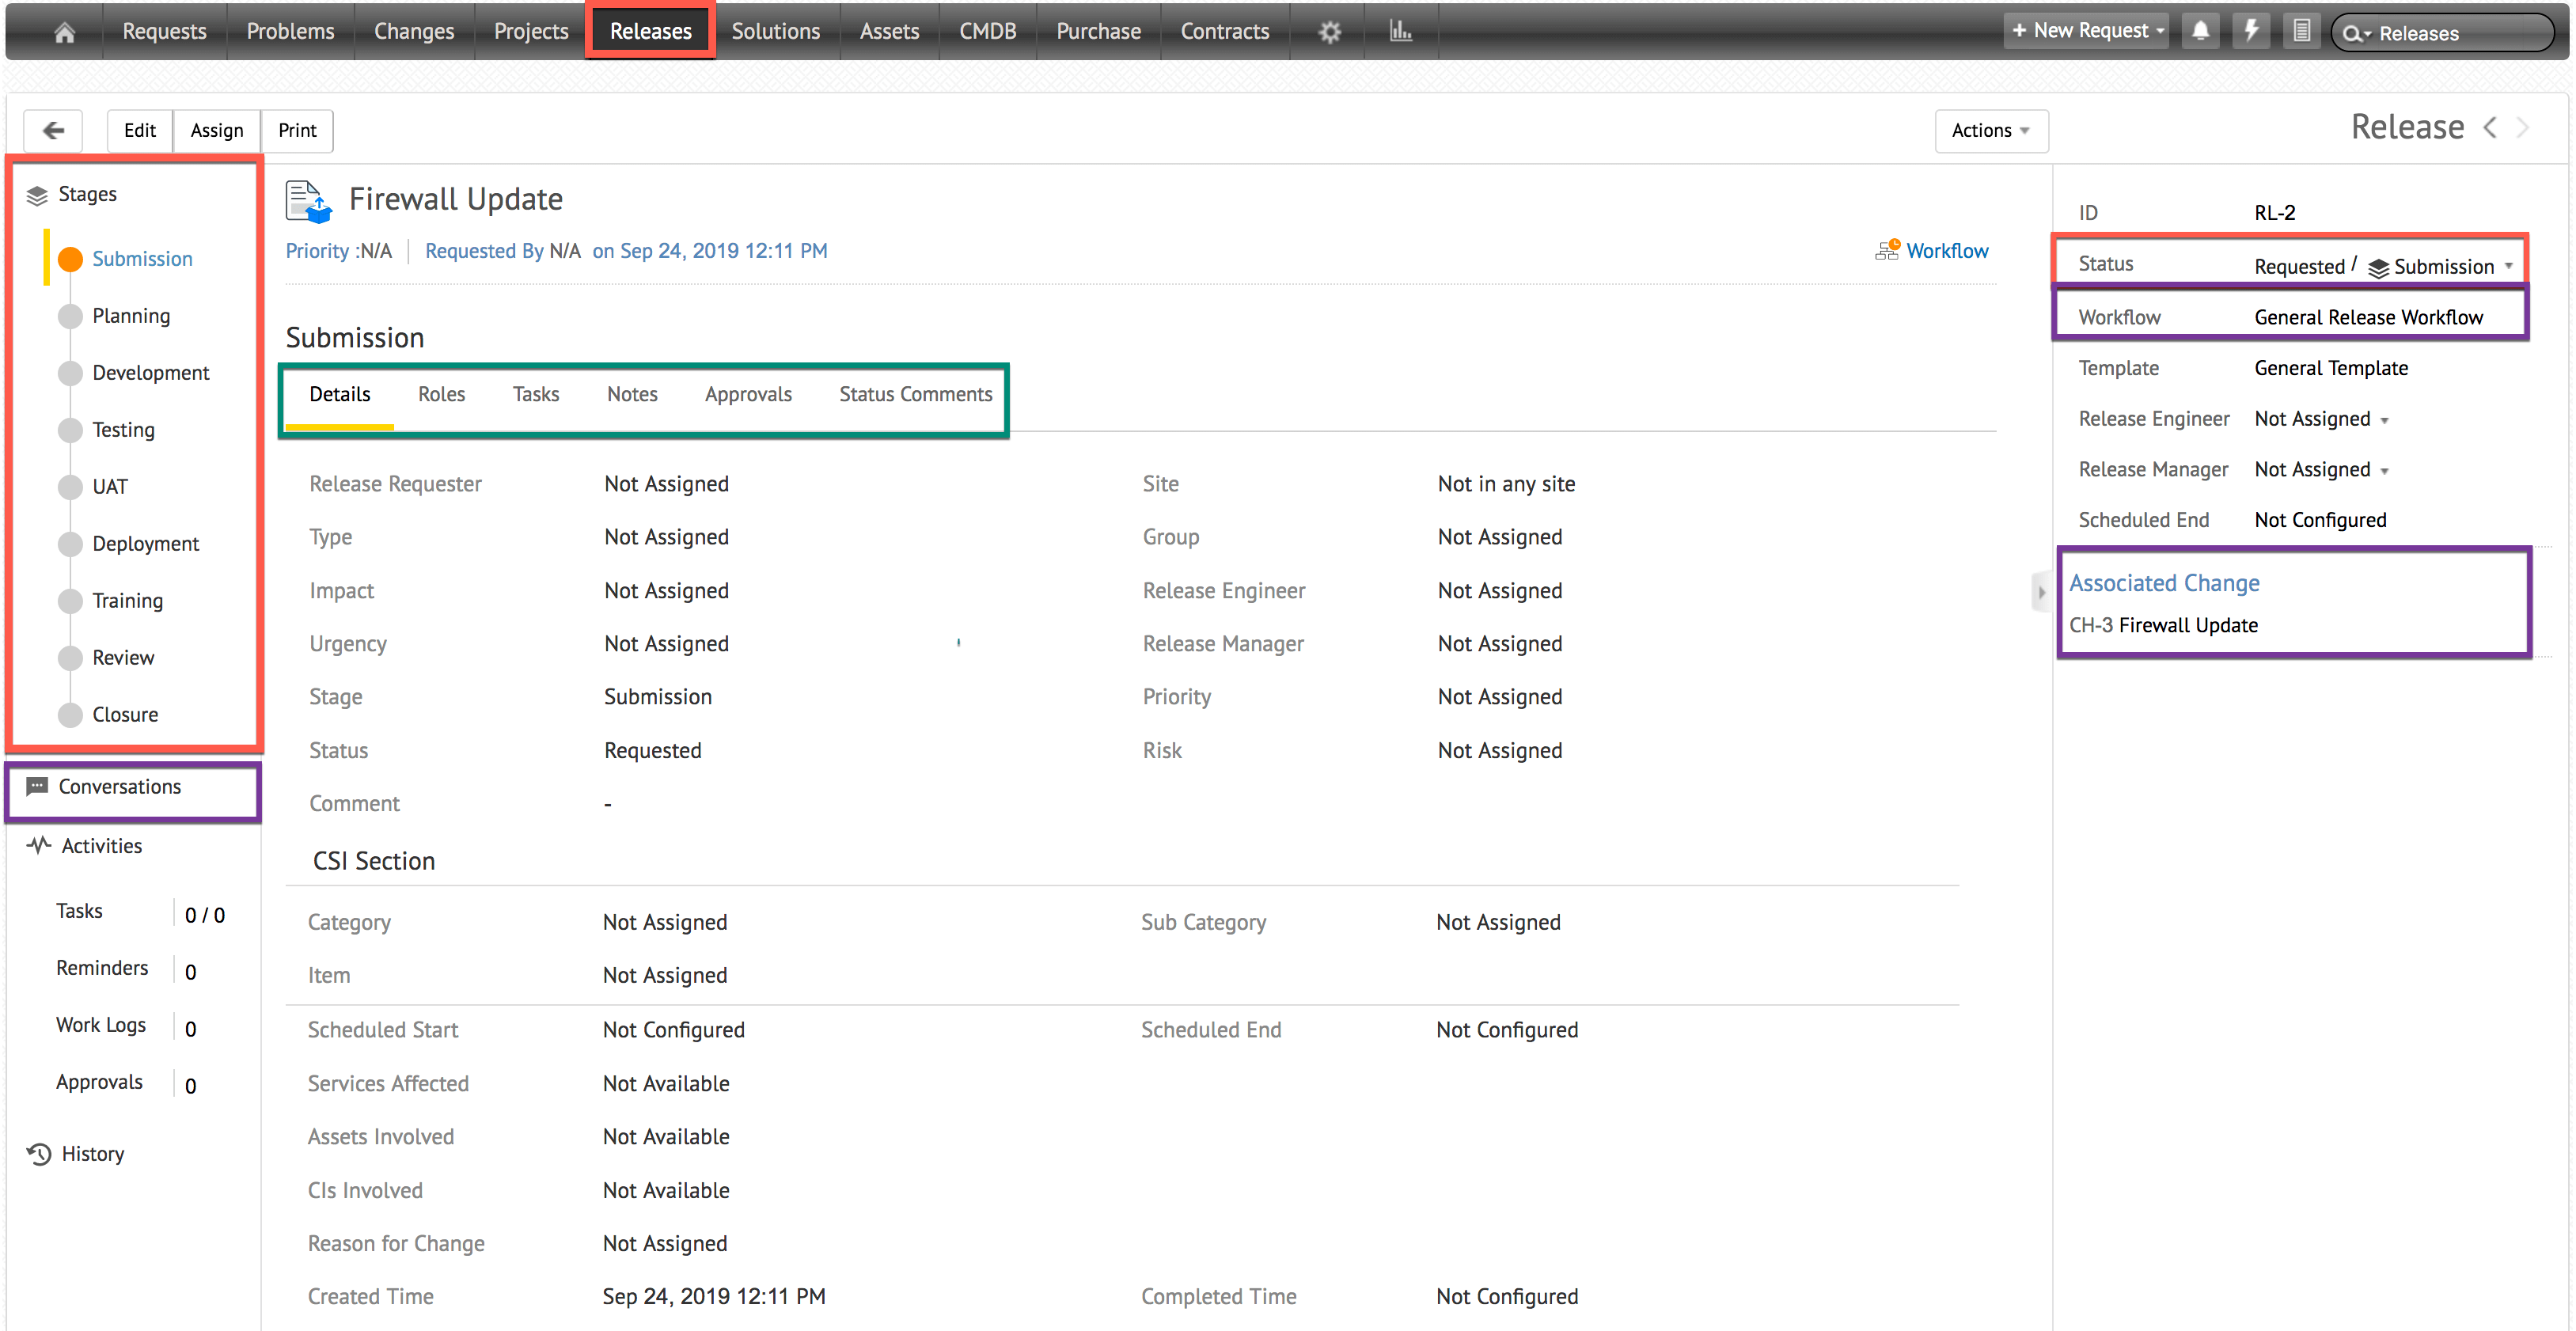Open the Workflow link
This screenshot has height=1331, width=2576.
(1946, 251)
